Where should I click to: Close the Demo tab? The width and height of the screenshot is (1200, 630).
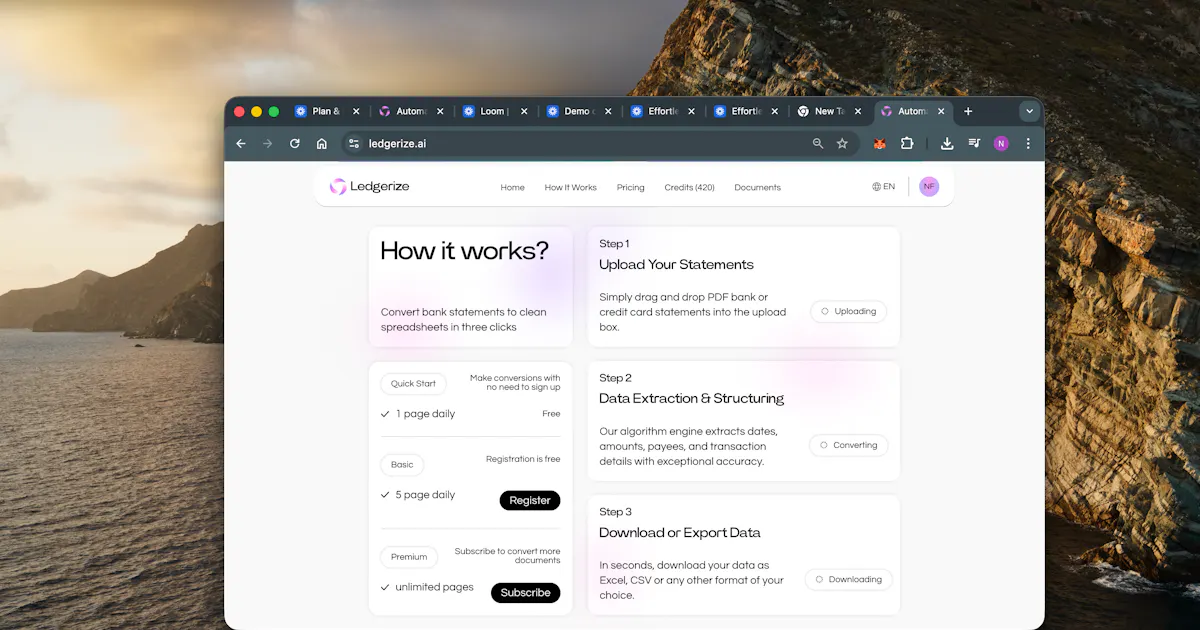pos(608,111)
